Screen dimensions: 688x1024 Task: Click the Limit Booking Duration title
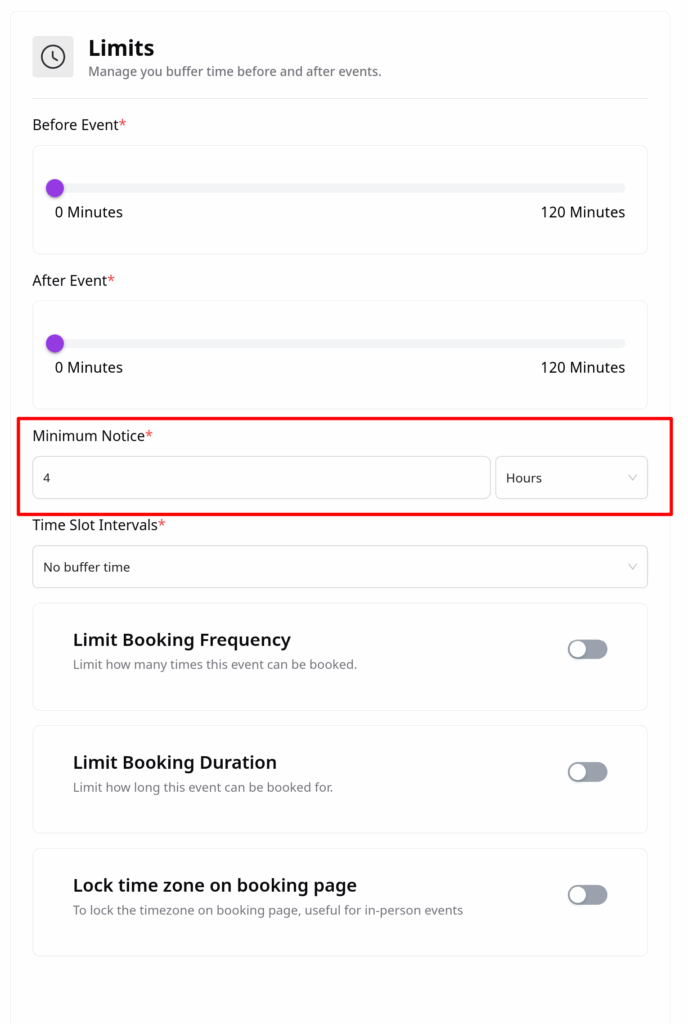(x=174, y=763)
